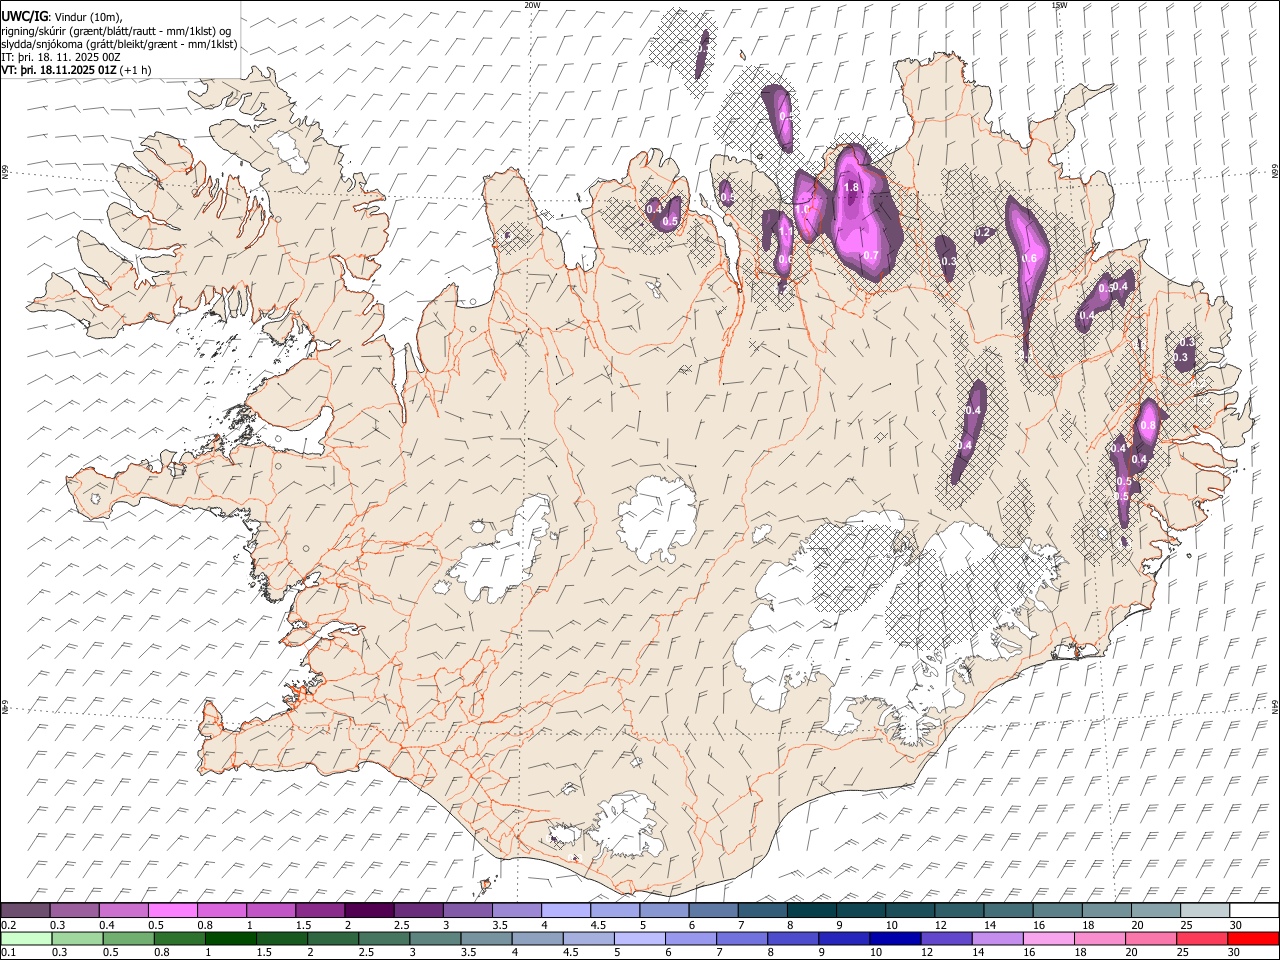Image resolution: width=1280 pixels, height=960 pixels.
Task: Select the 2.5 swatch in the lower legend row
Action: (384, 938)
